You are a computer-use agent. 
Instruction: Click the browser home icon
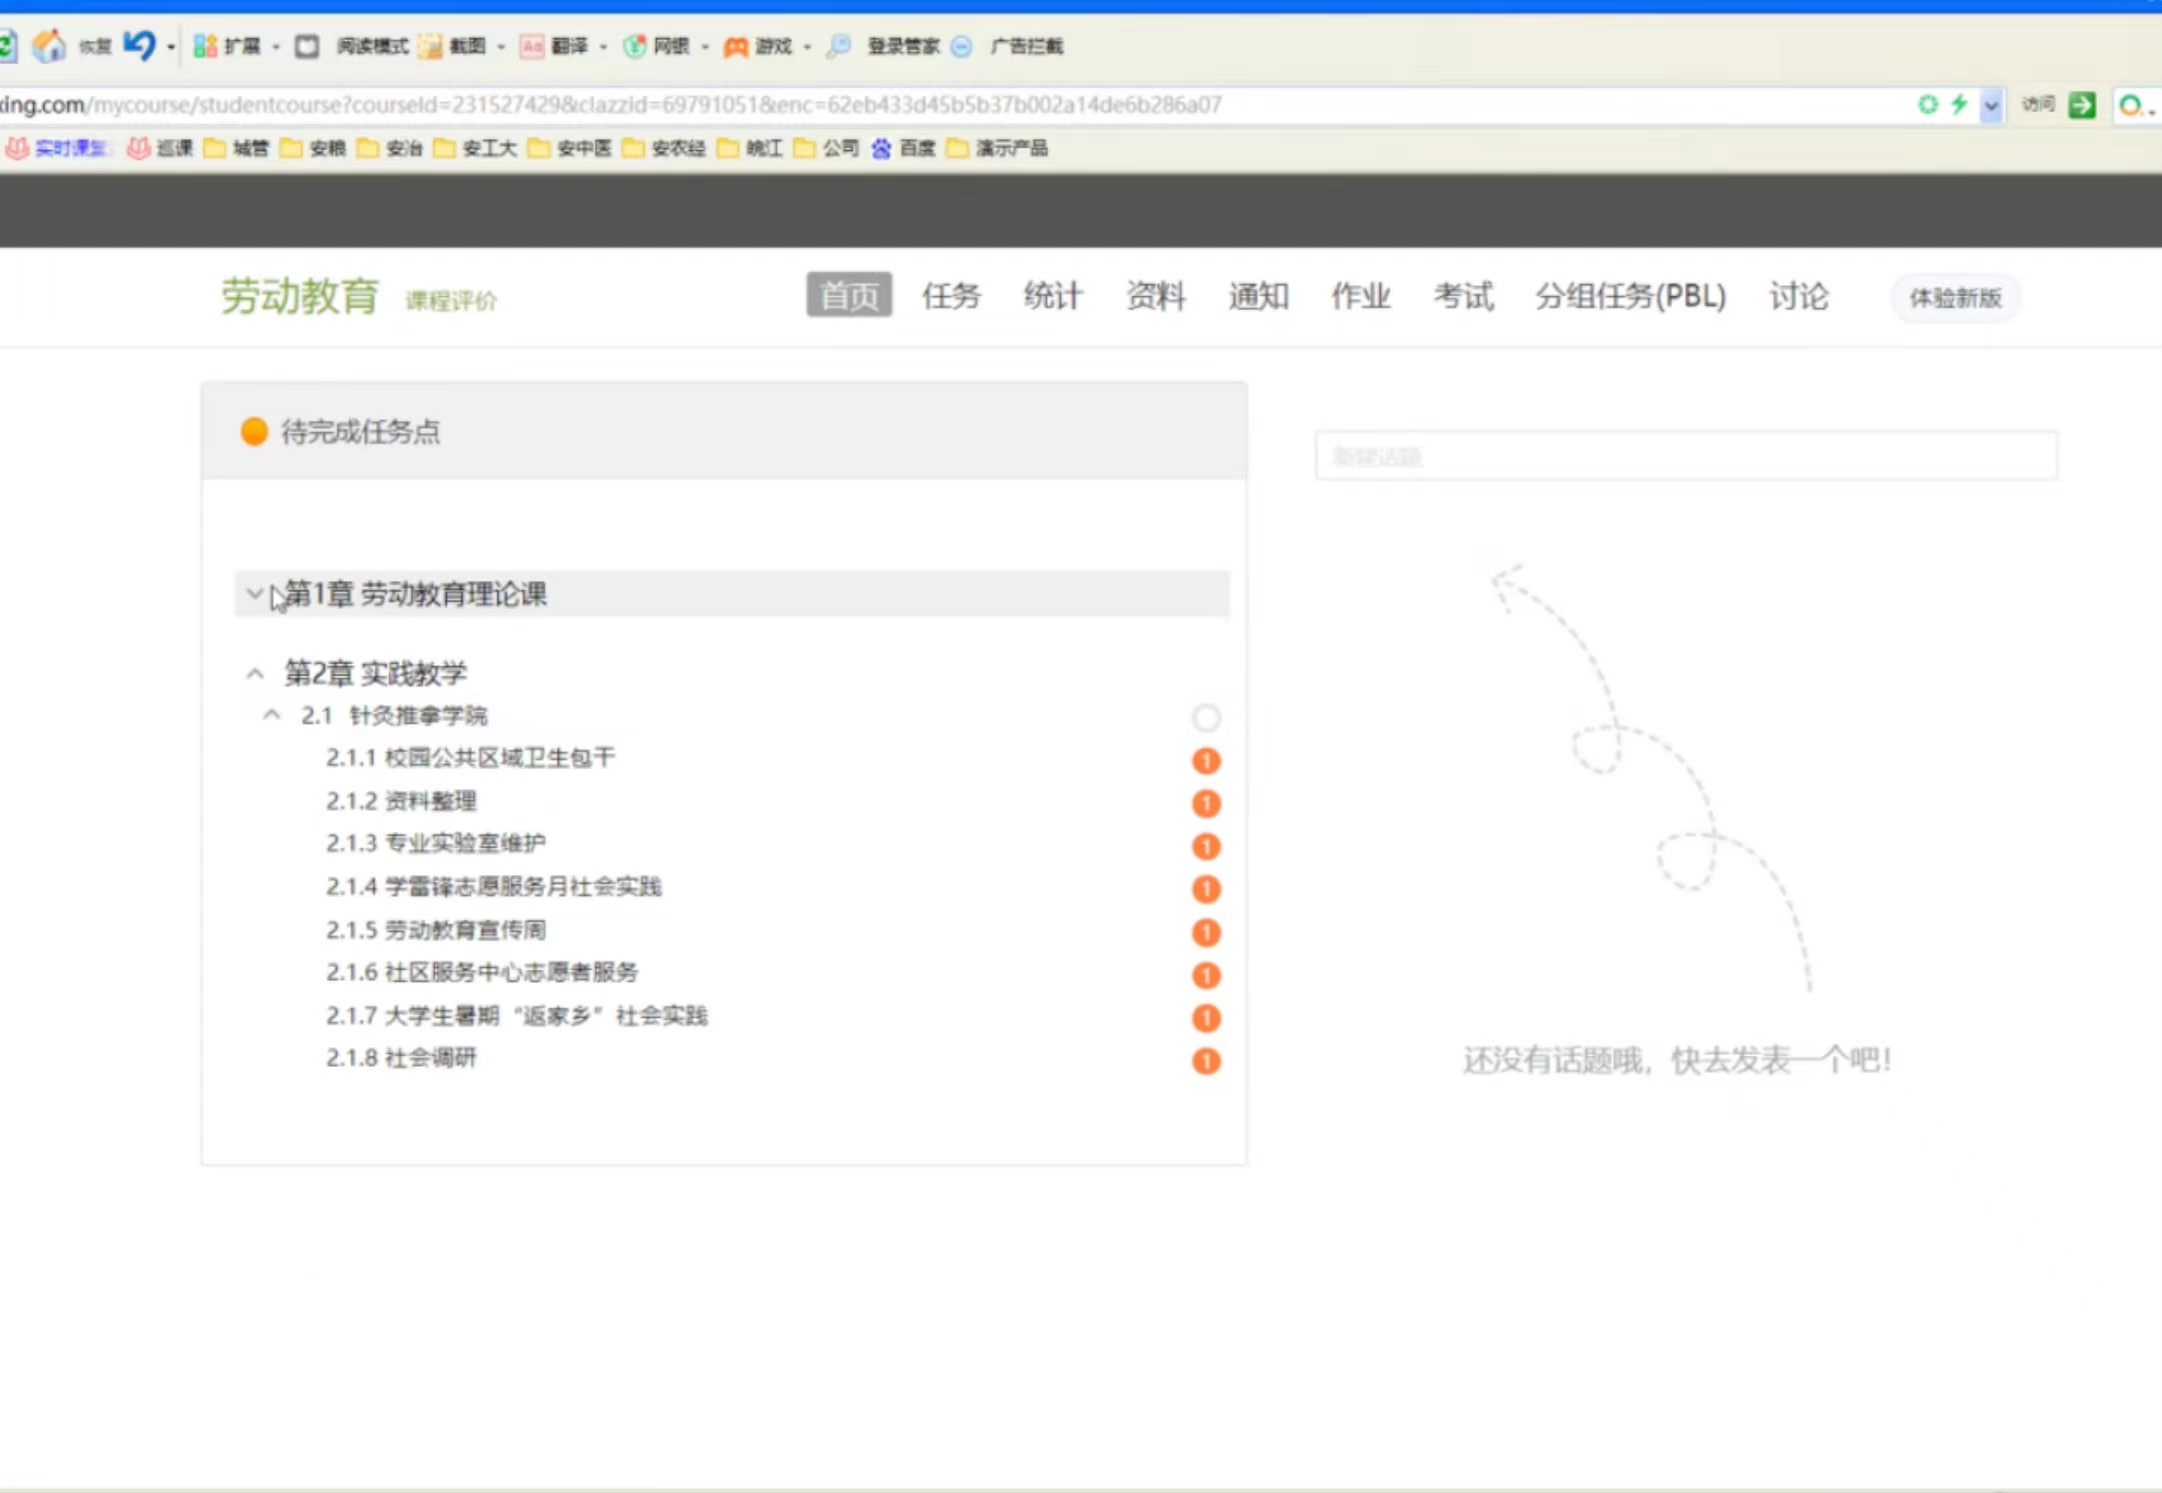pos(48,45)
